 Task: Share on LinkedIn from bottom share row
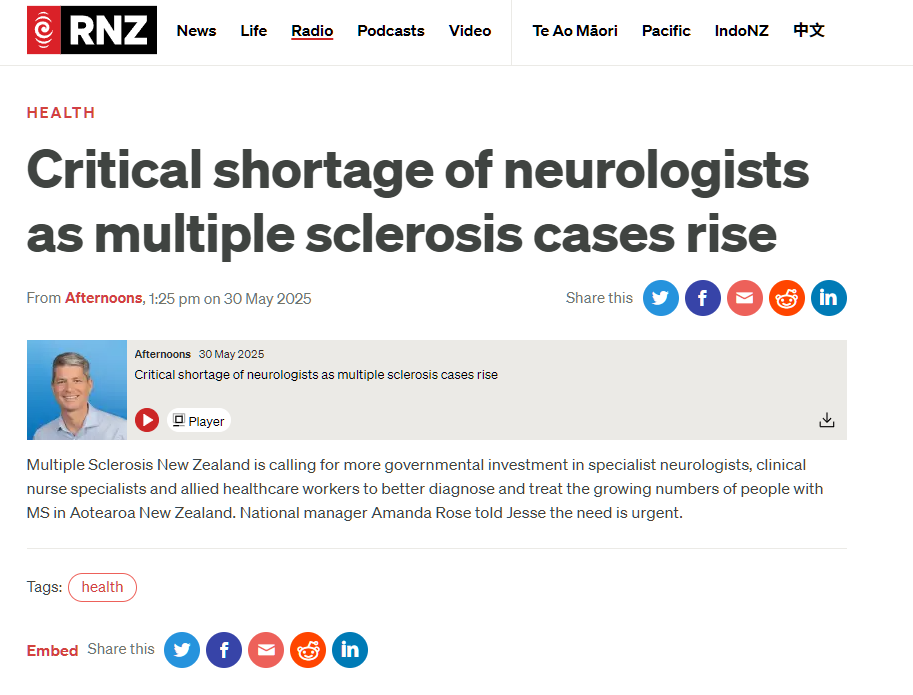coord(349,650)
